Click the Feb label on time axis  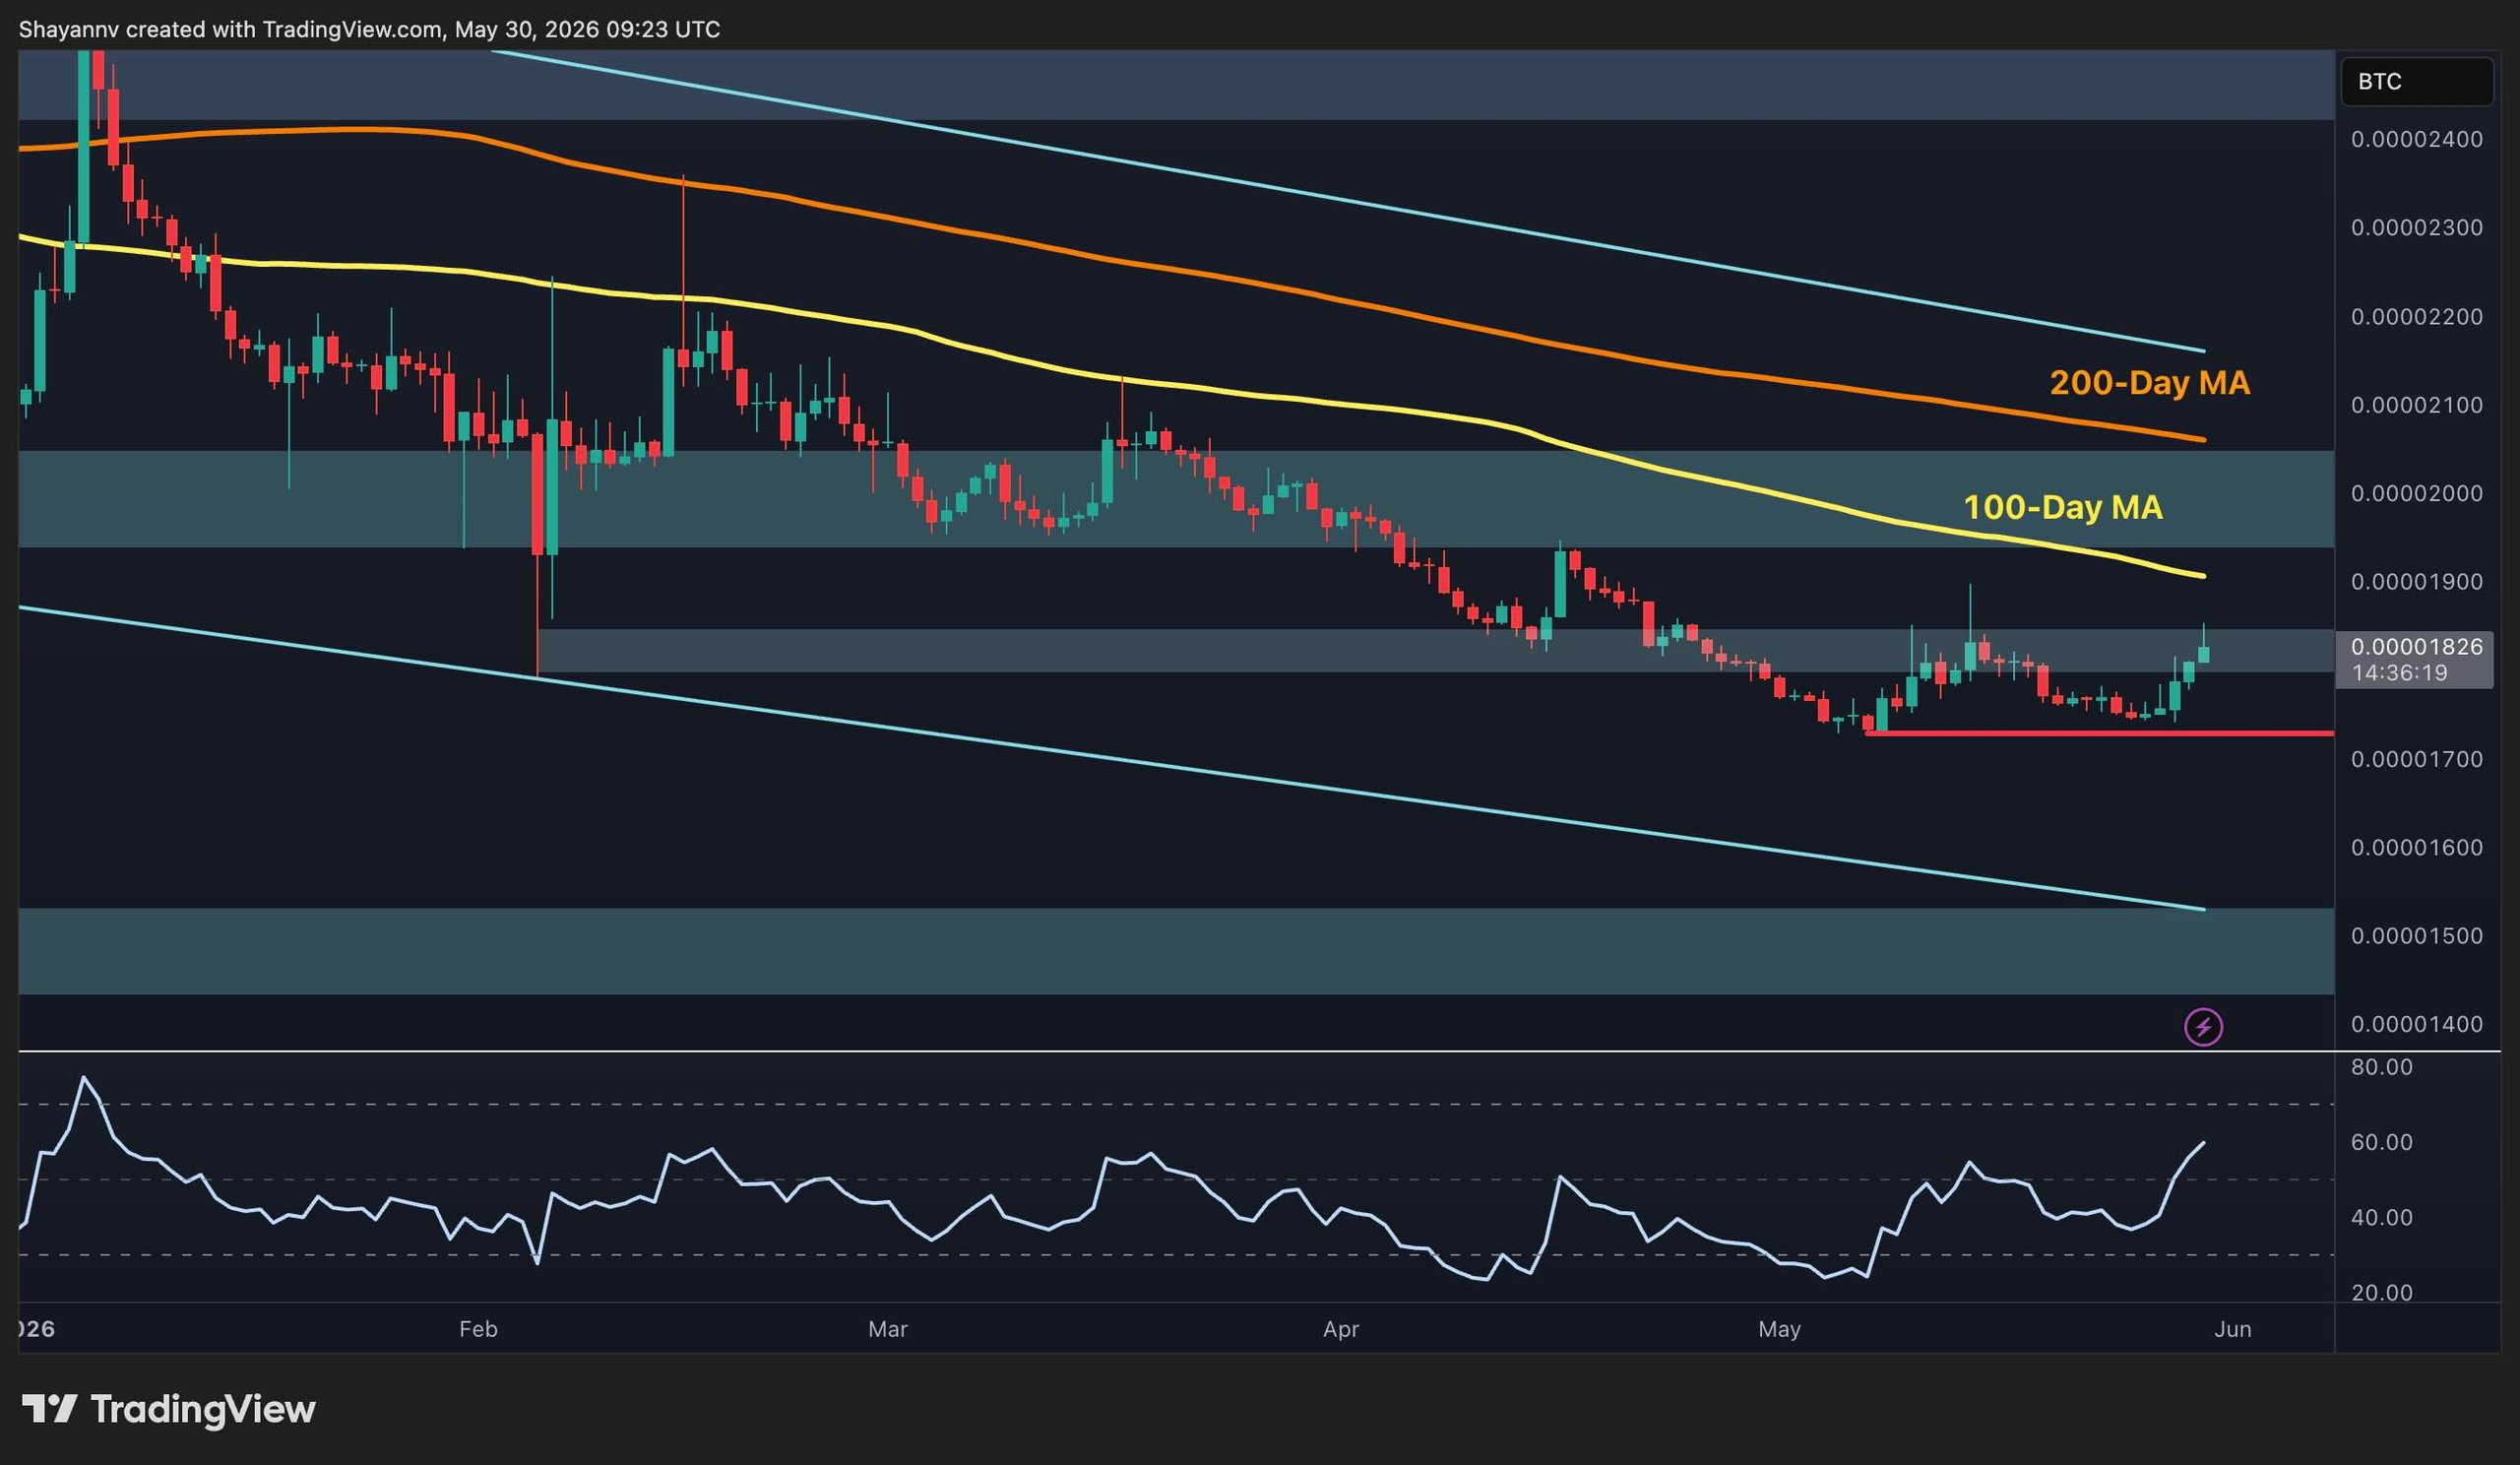pyautogui.click(x=478, y=1328)
